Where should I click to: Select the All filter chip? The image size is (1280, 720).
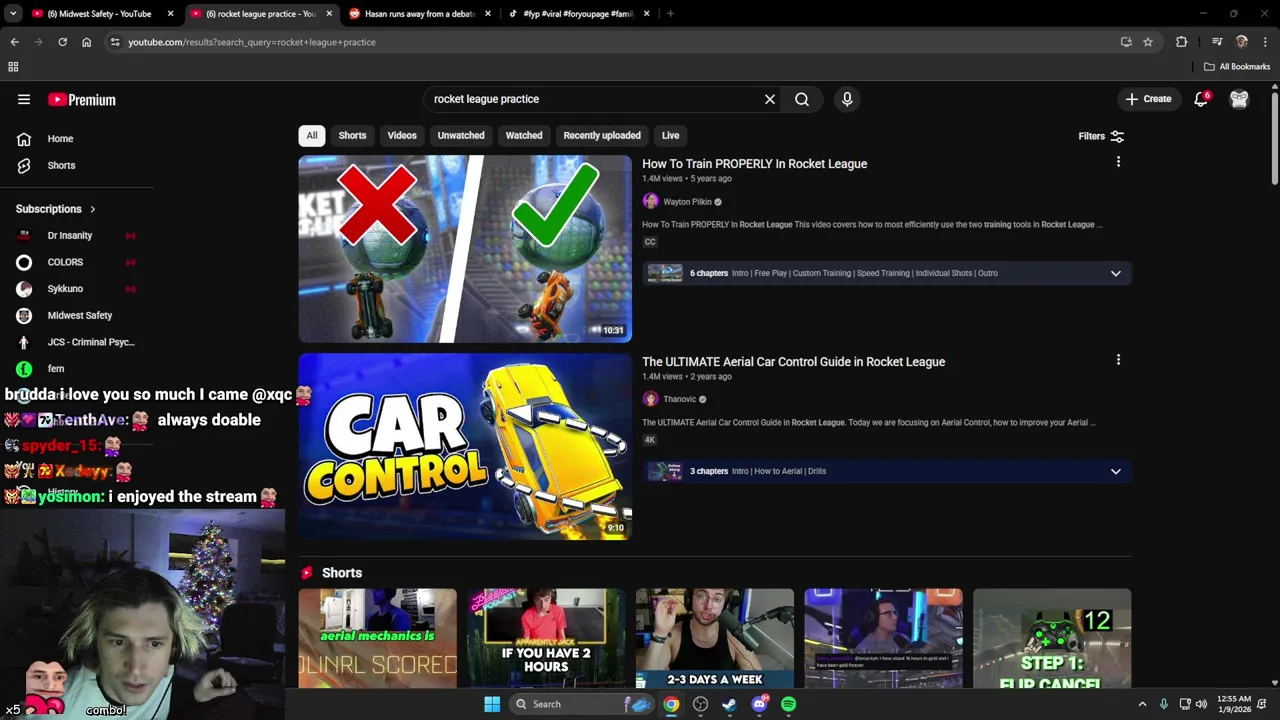pos(312,136)
